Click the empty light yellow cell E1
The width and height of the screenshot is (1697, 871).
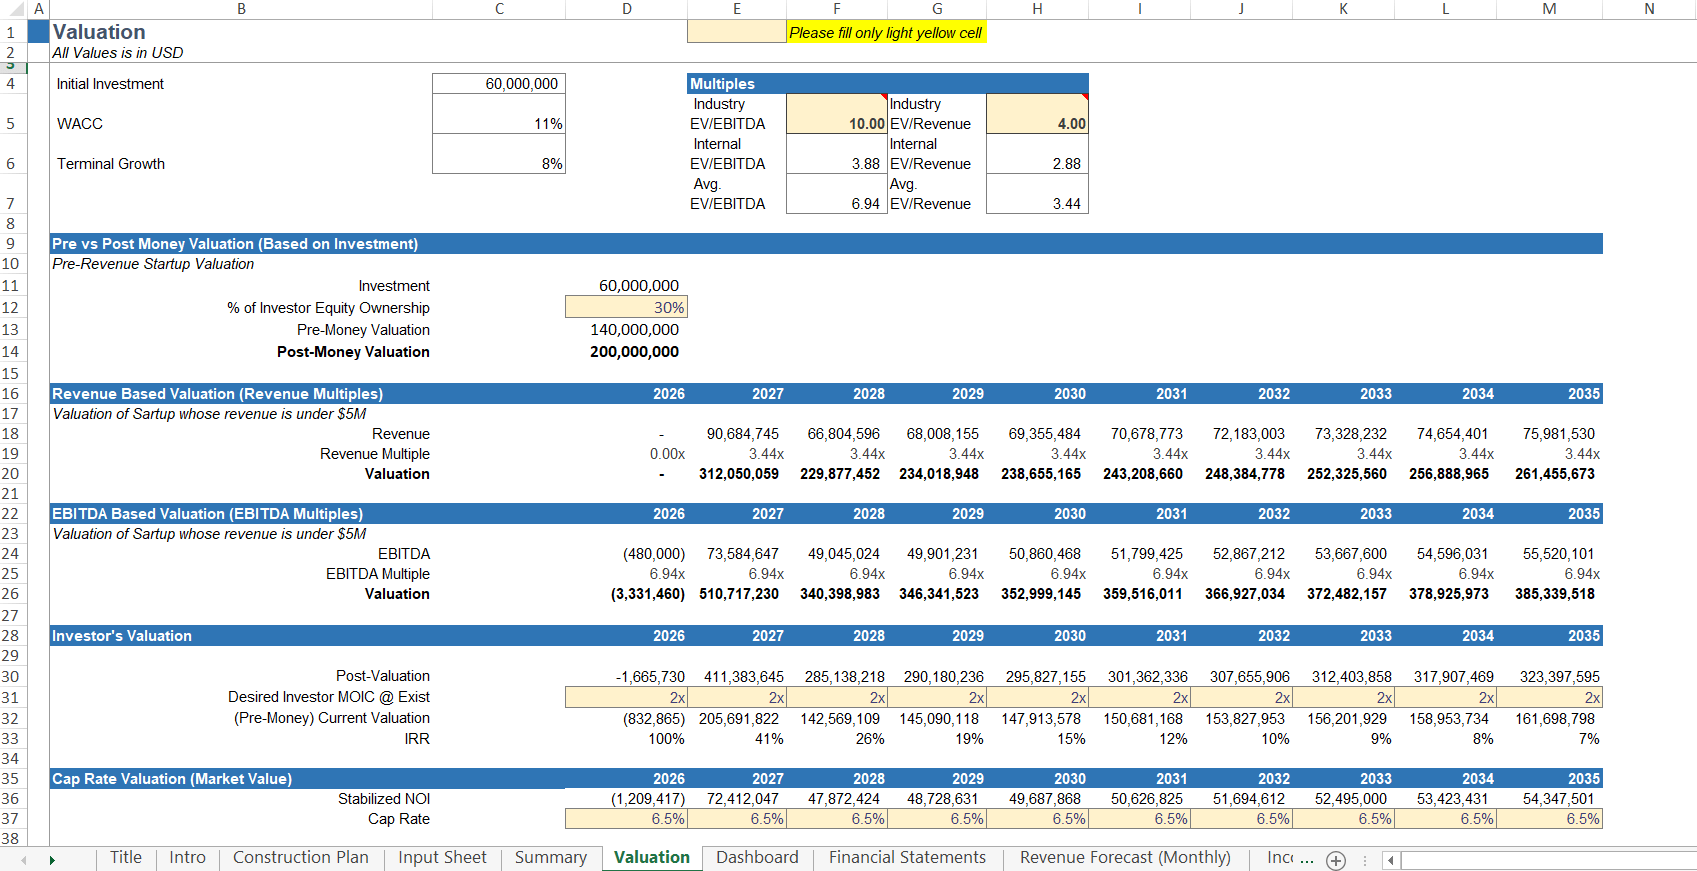tap(737, 32)
